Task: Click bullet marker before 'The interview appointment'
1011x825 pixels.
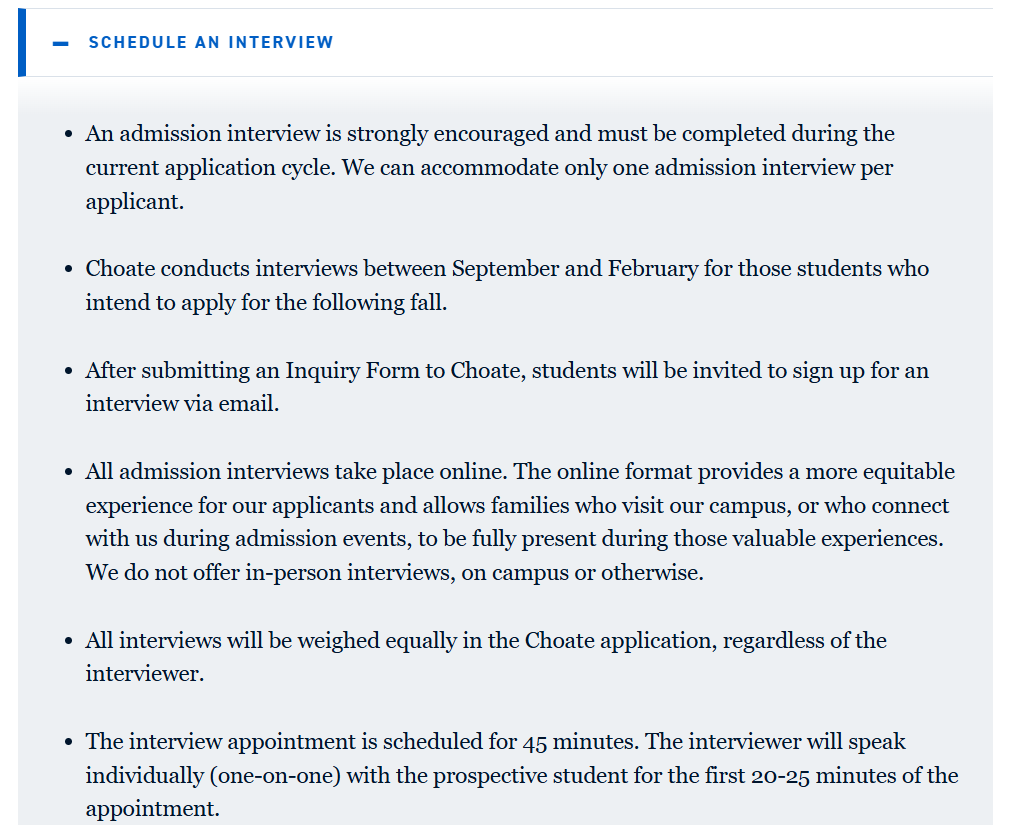Action: tap(68, 742)
